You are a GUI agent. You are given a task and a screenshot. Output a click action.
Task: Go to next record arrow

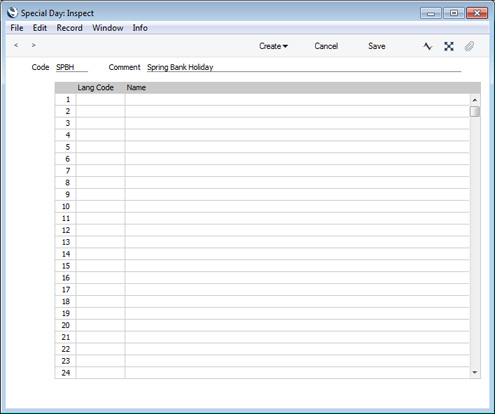[33, 45]
